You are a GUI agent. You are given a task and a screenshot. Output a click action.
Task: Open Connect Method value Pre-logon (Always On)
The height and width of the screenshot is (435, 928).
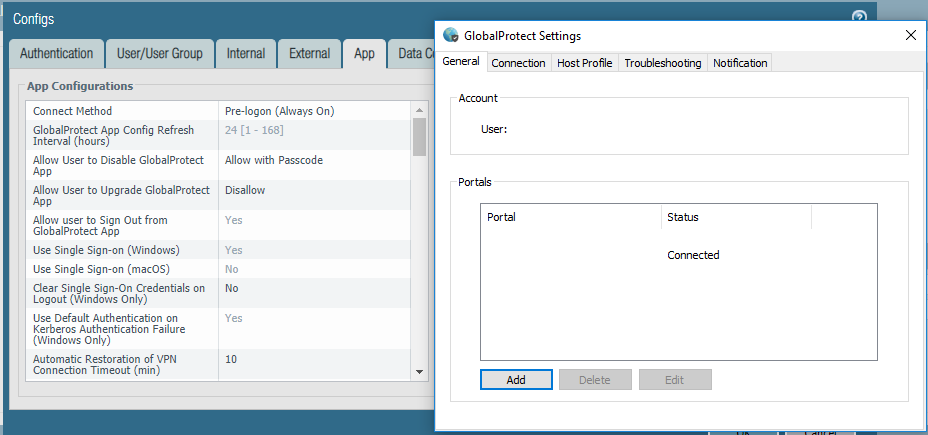click(279, 111)
